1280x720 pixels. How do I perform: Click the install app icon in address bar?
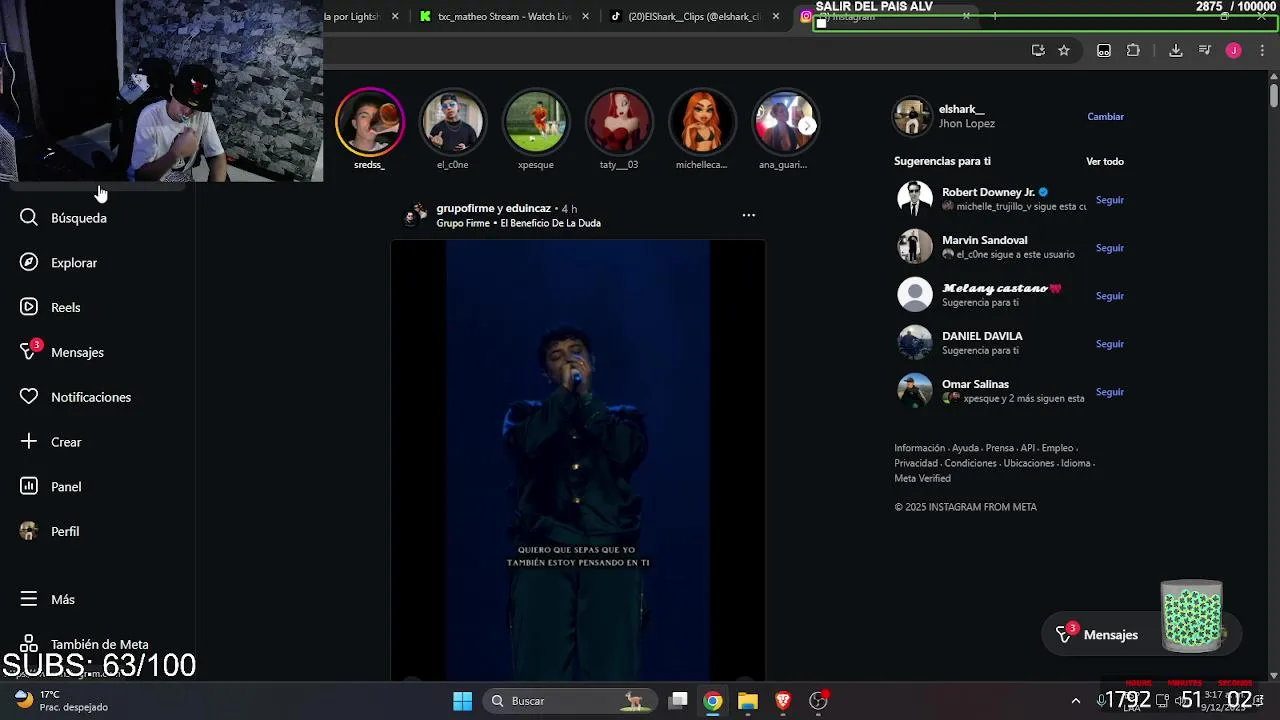(x=1038, y=50)
